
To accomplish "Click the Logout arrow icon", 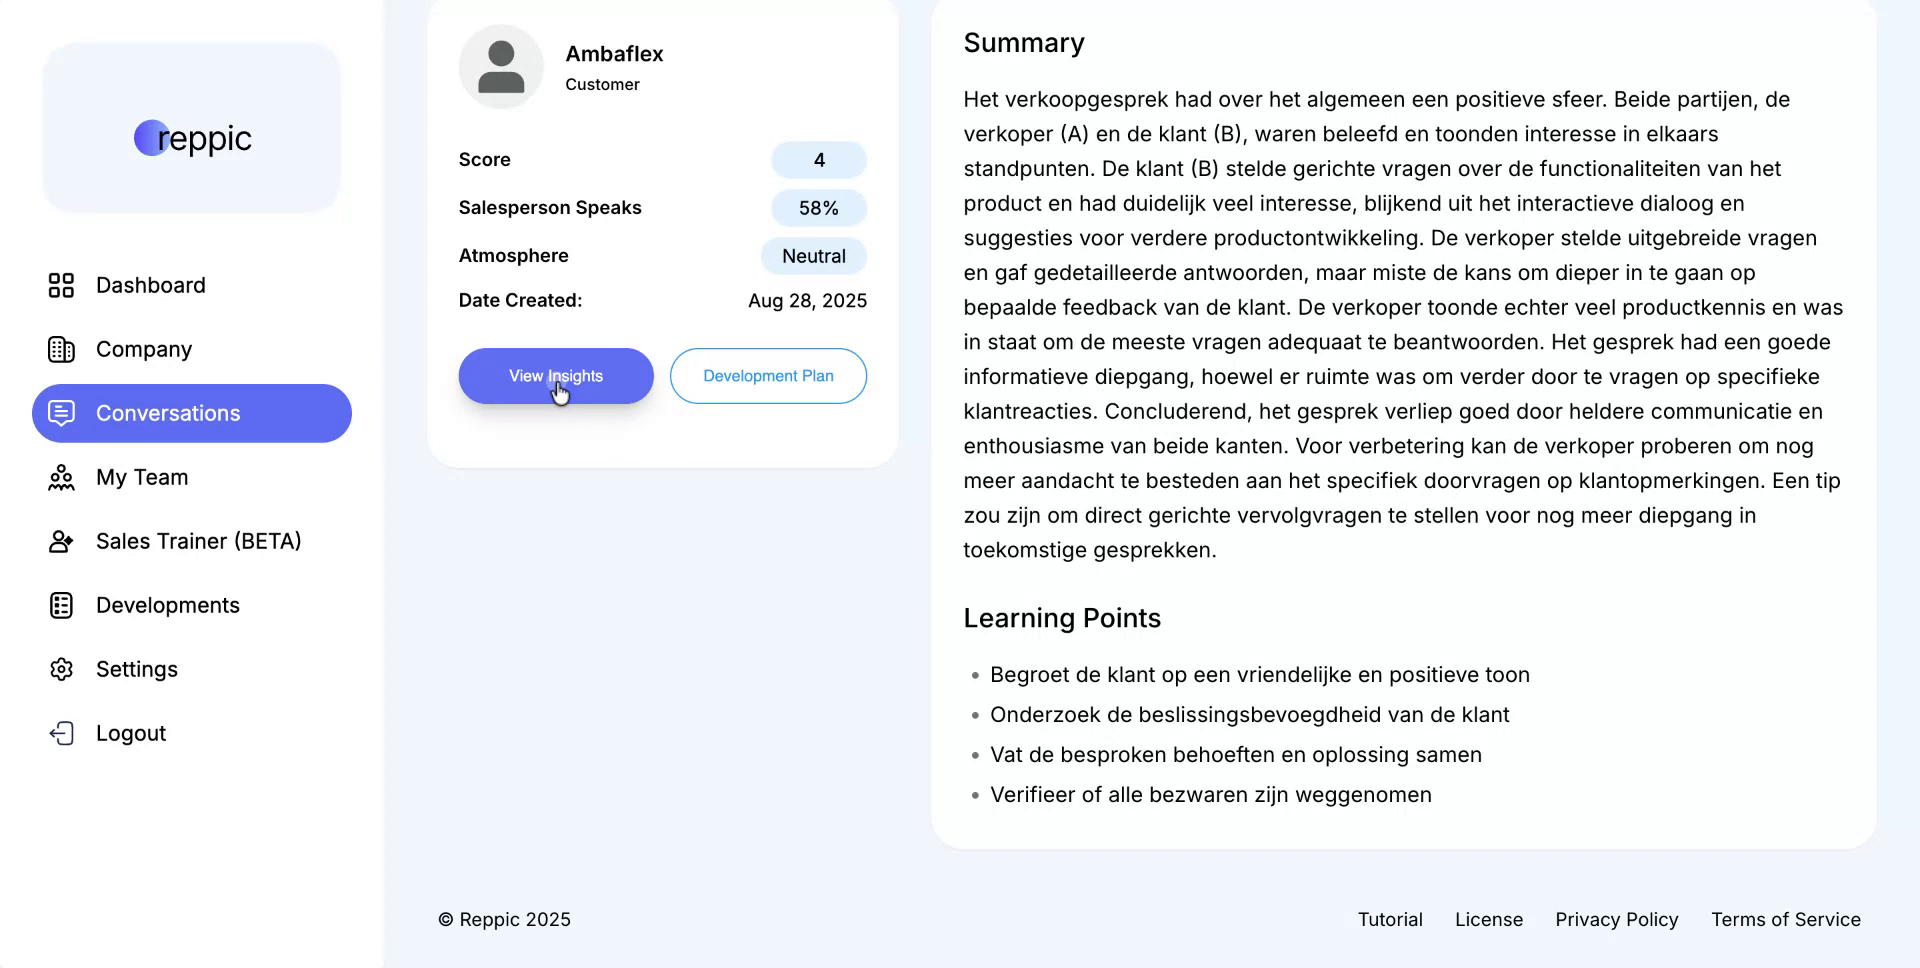I will point(61,734).
